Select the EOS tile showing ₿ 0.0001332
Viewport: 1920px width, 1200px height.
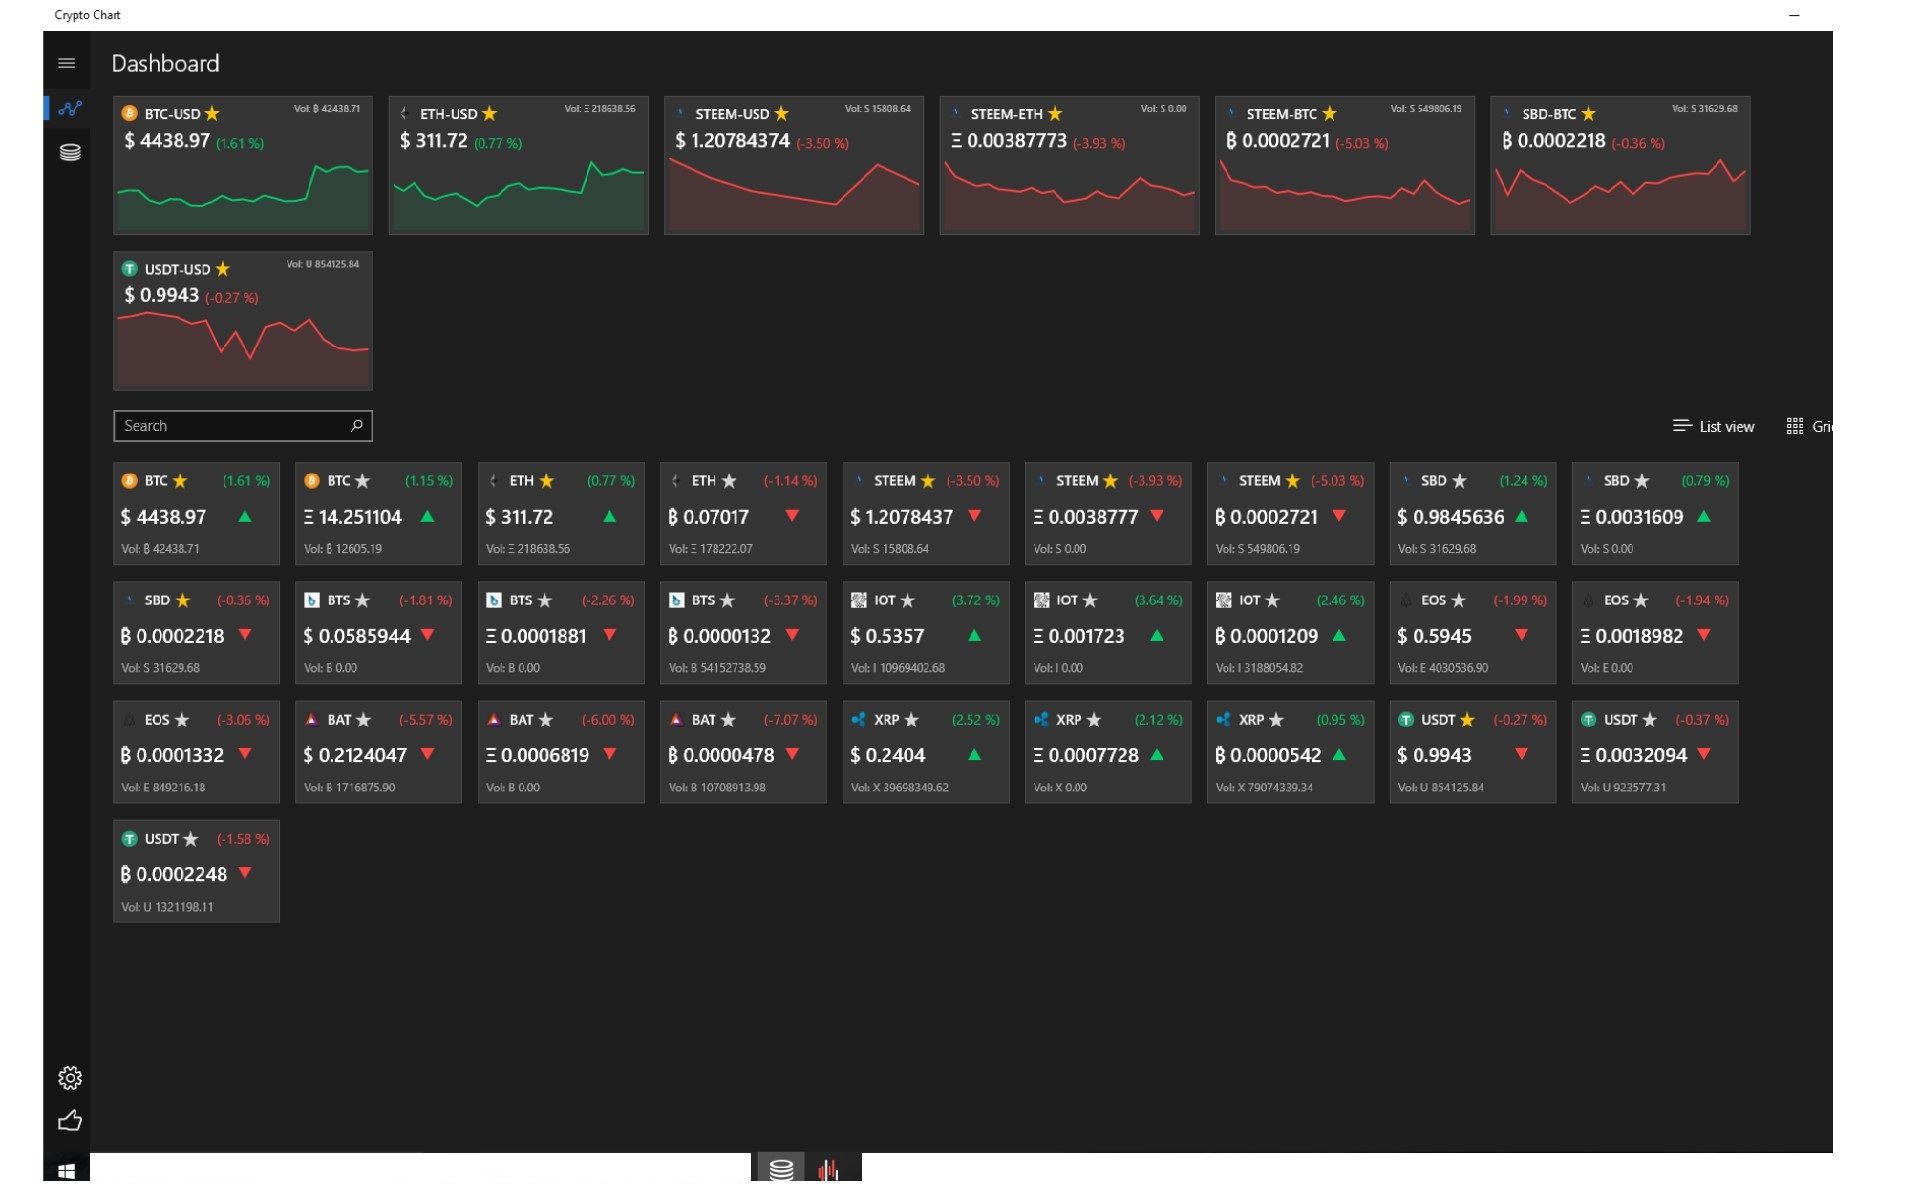[196, 752]
